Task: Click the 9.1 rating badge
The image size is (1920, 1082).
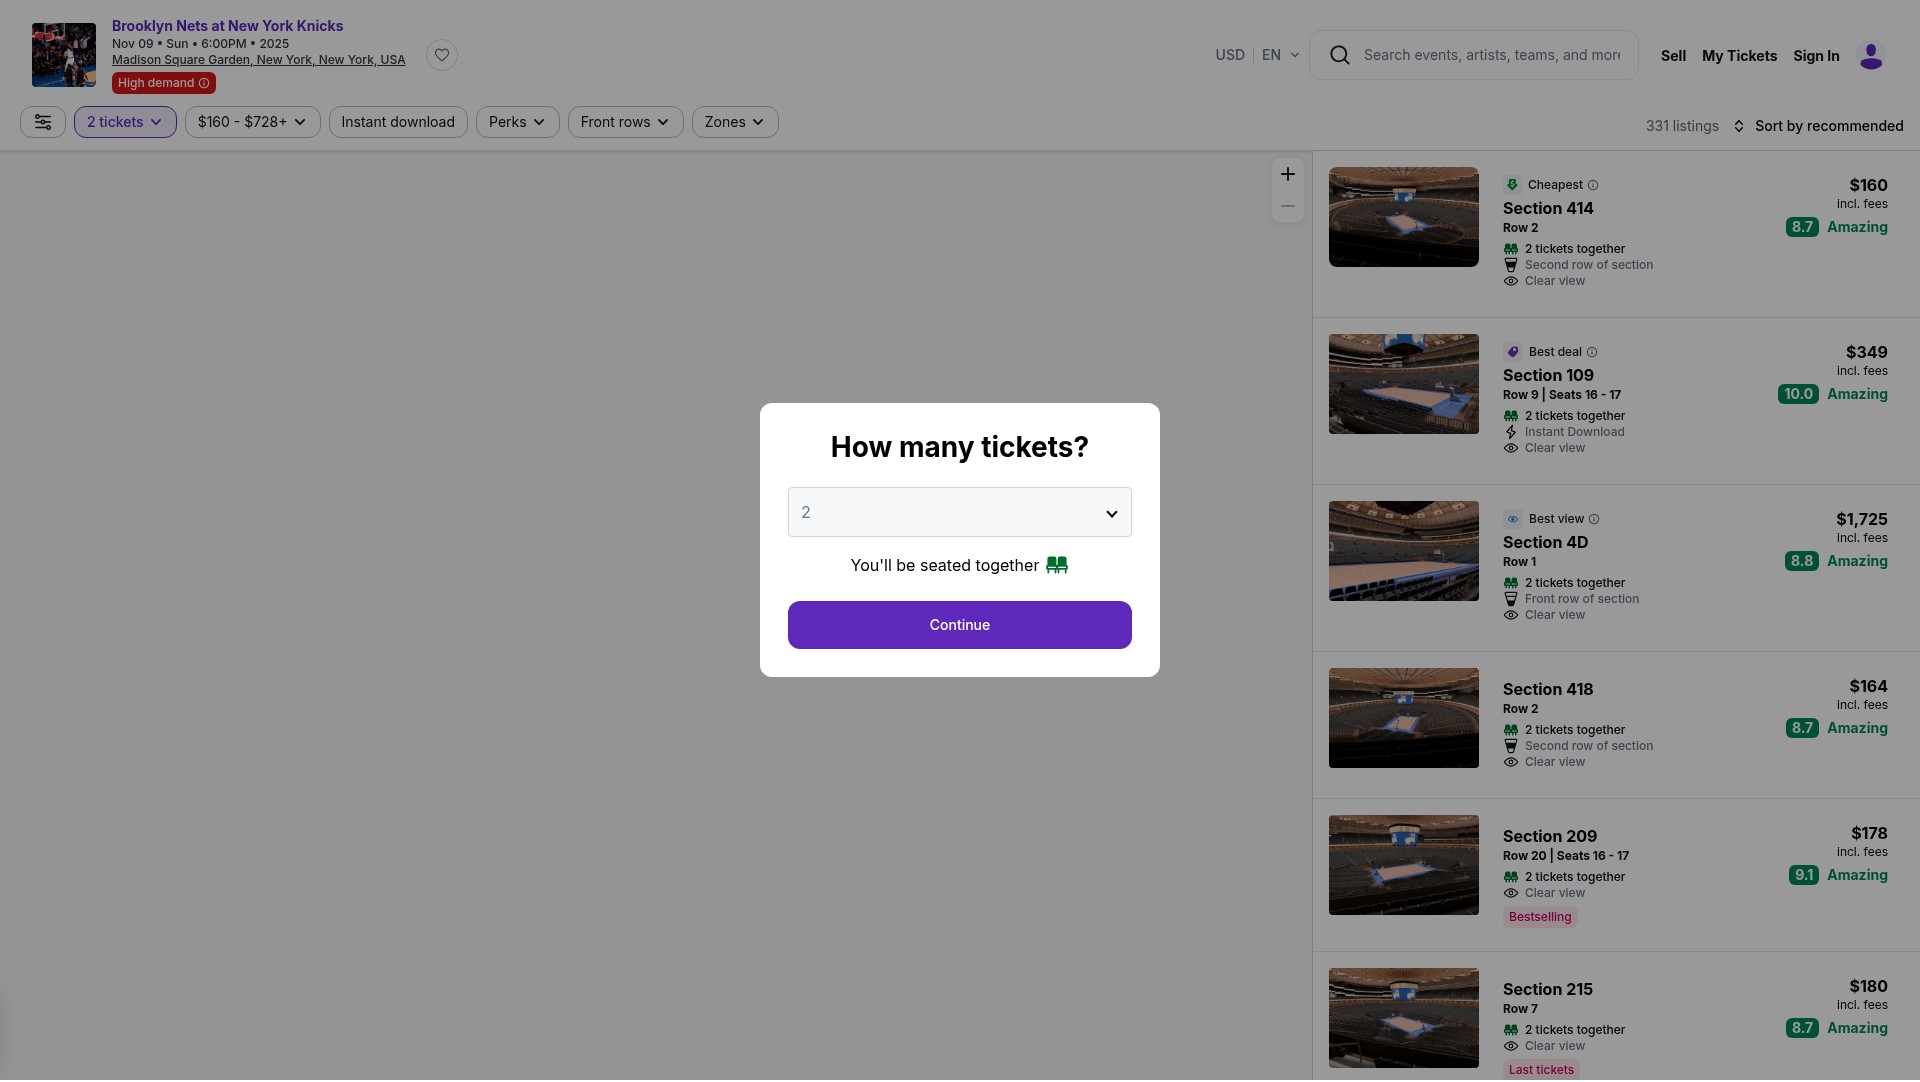Action: (1804, 875)
